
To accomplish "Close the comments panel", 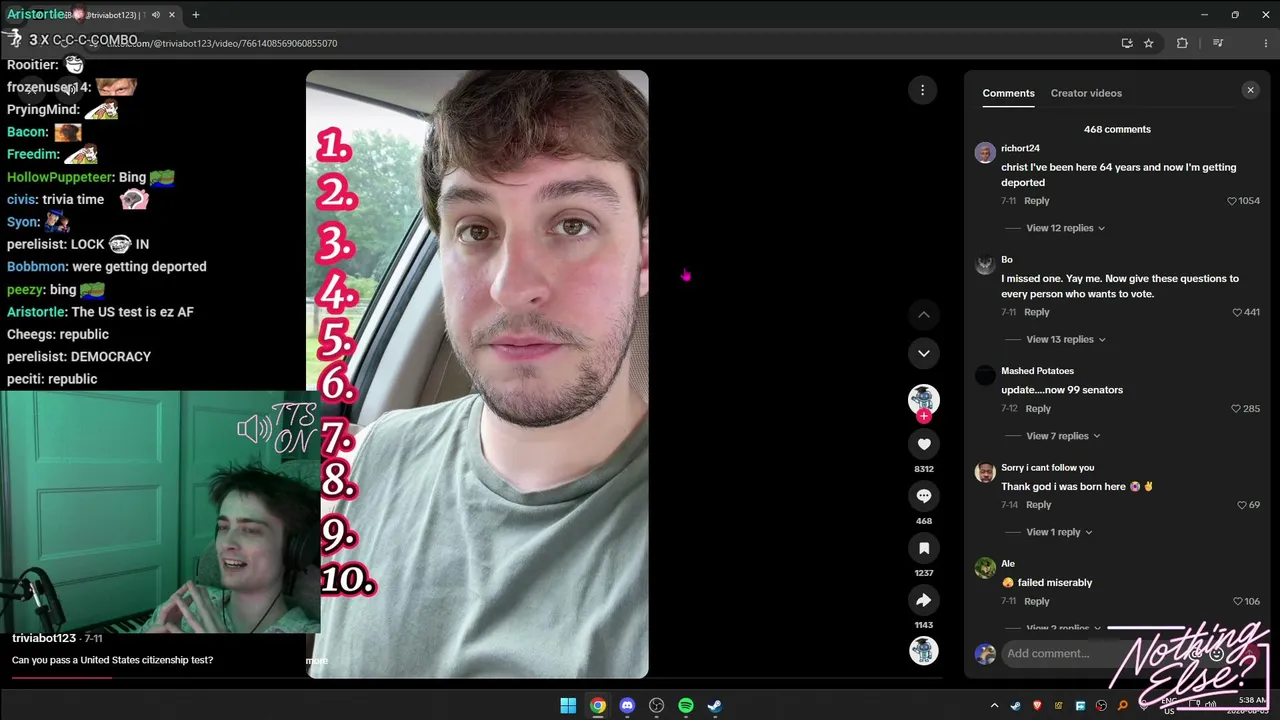I will click(1250, 90).
